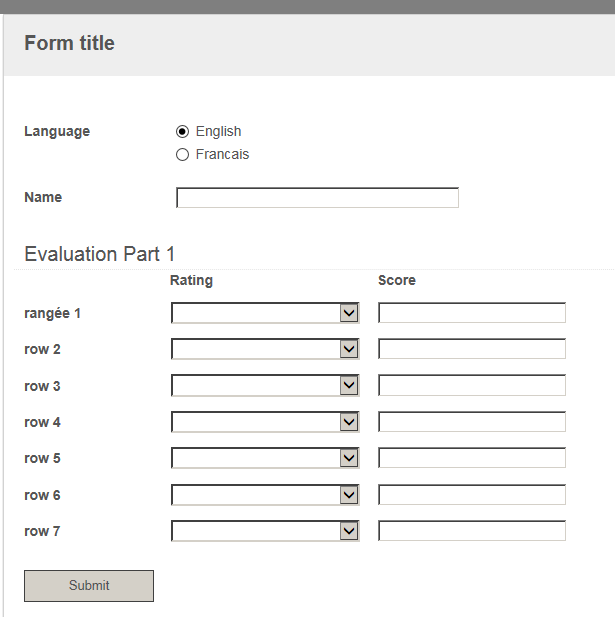Screen dimensions: 615x617
Task: Focus the Score field for row 2
Action: tap(472, 349)
